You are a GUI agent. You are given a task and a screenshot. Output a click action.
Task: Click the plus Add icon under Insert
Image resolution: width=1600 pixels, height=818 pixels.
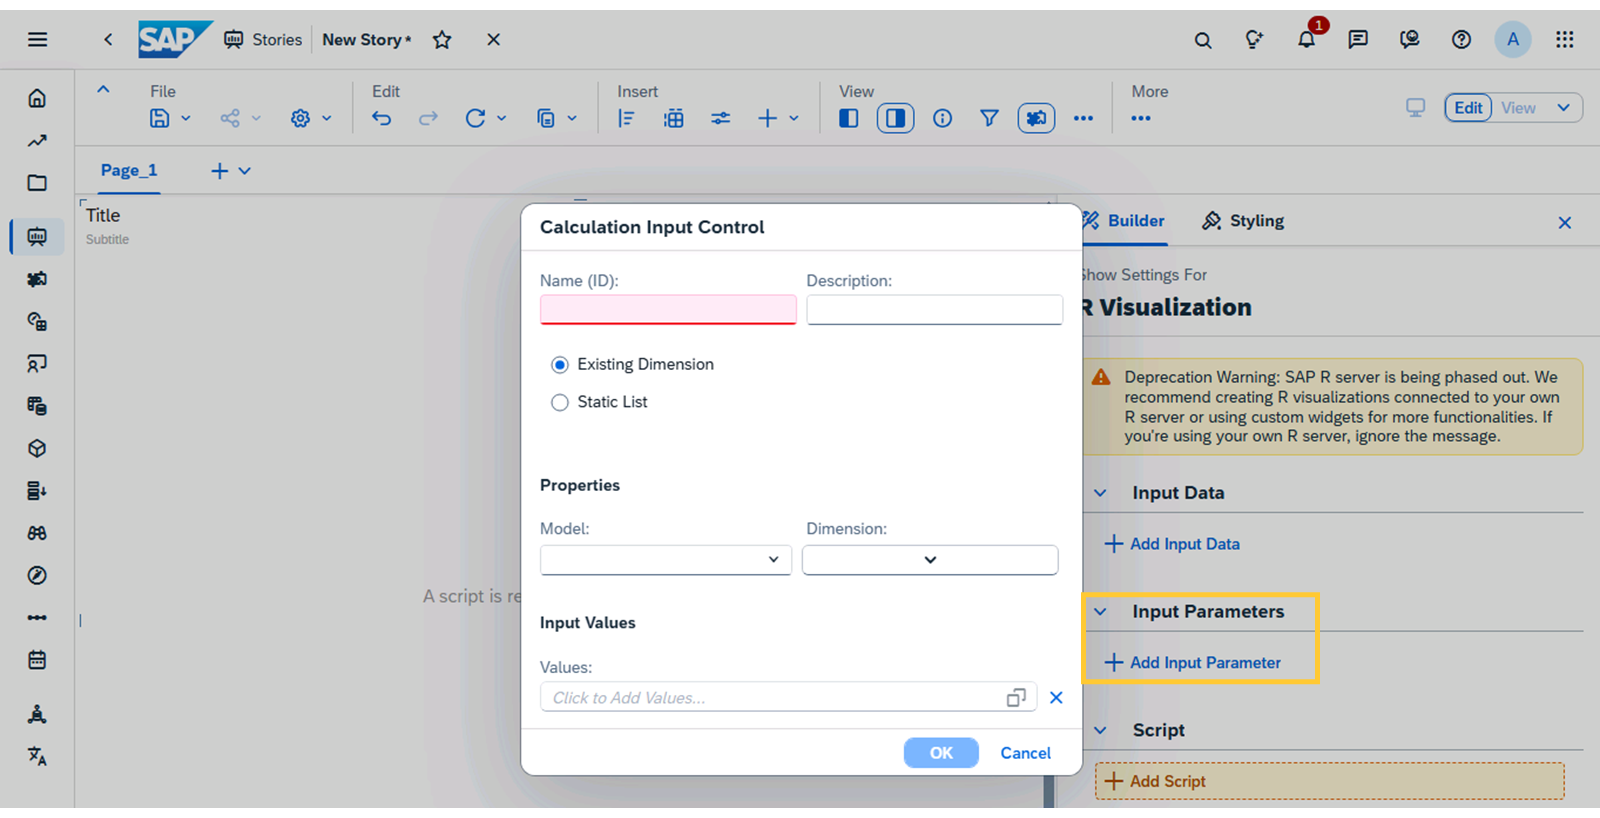(767, 118)
